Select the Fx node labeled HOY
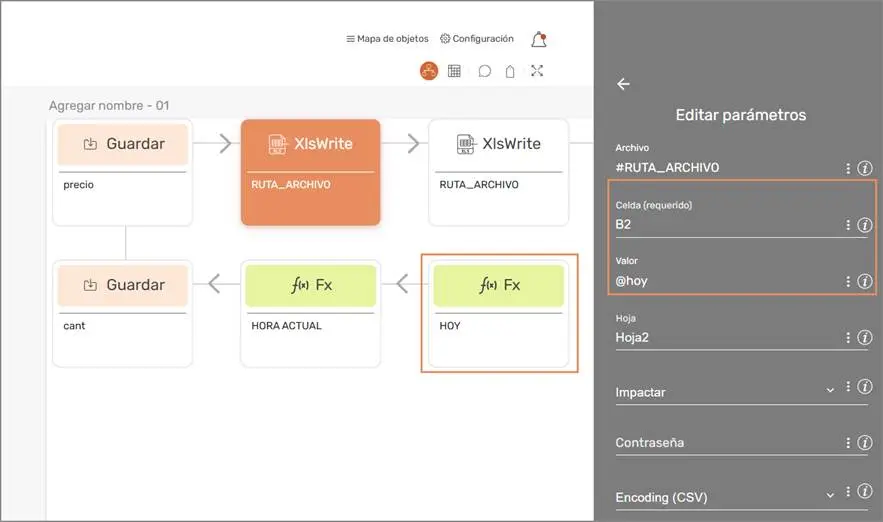The height and width of the screenshot is (522, 883). 498,312
